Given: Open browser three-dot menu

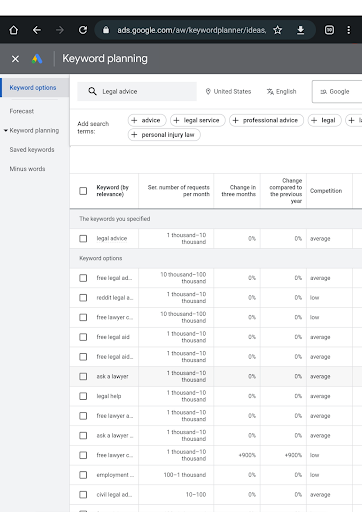Looking at the screenshot, I should coord(349,30).
